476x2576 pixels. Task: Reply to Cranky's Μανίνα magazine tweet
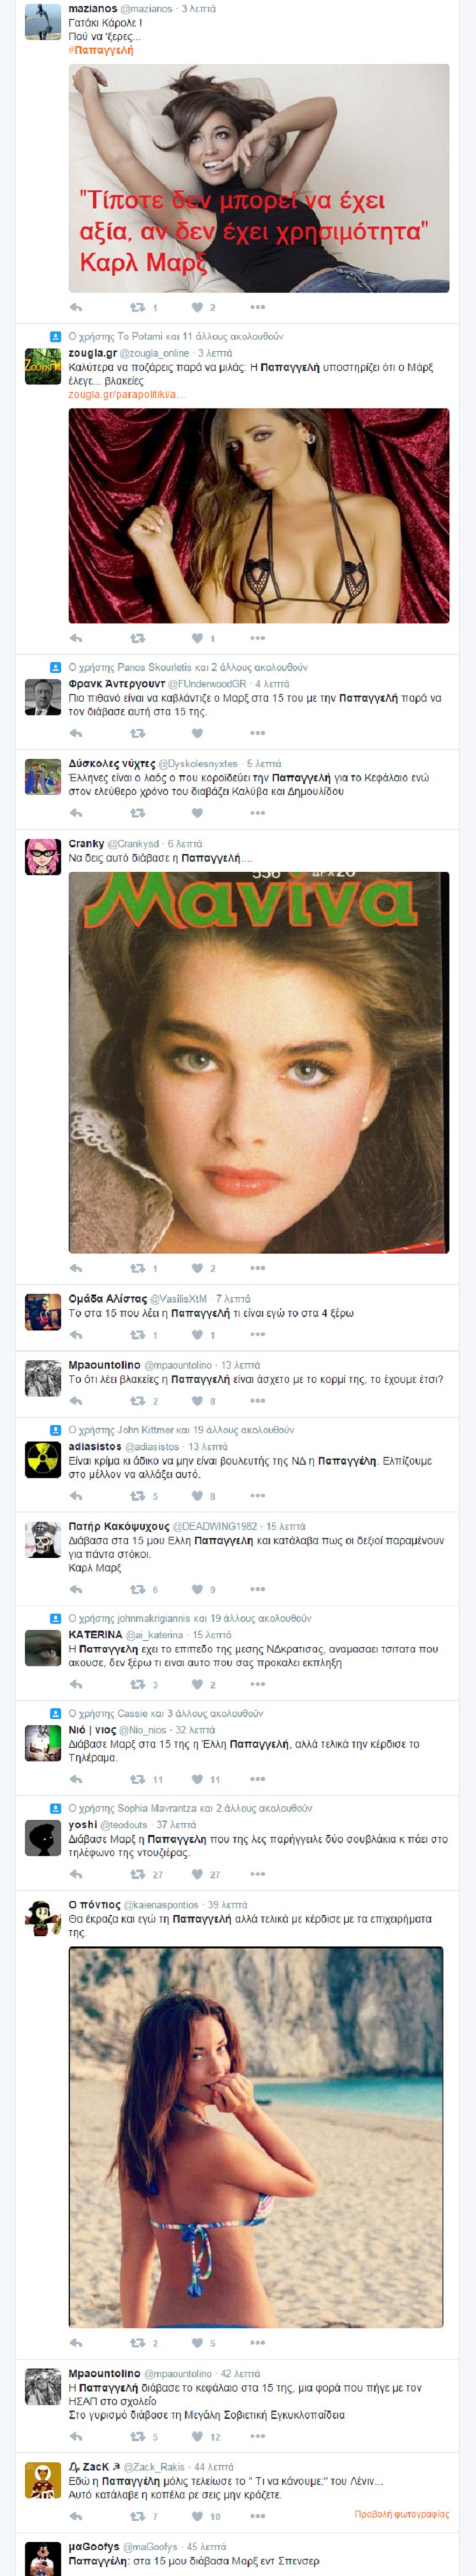coord(76,1268)
